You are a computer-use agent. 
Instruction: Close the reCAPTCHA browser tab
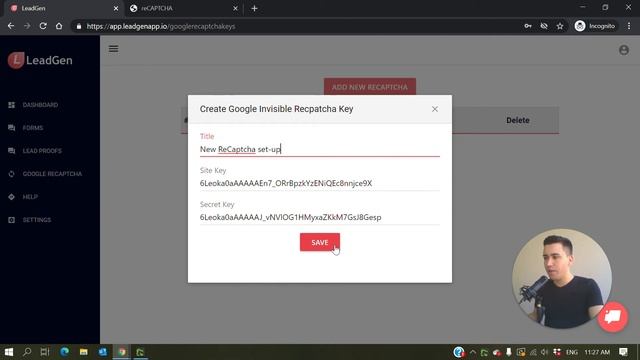[236, 8]
